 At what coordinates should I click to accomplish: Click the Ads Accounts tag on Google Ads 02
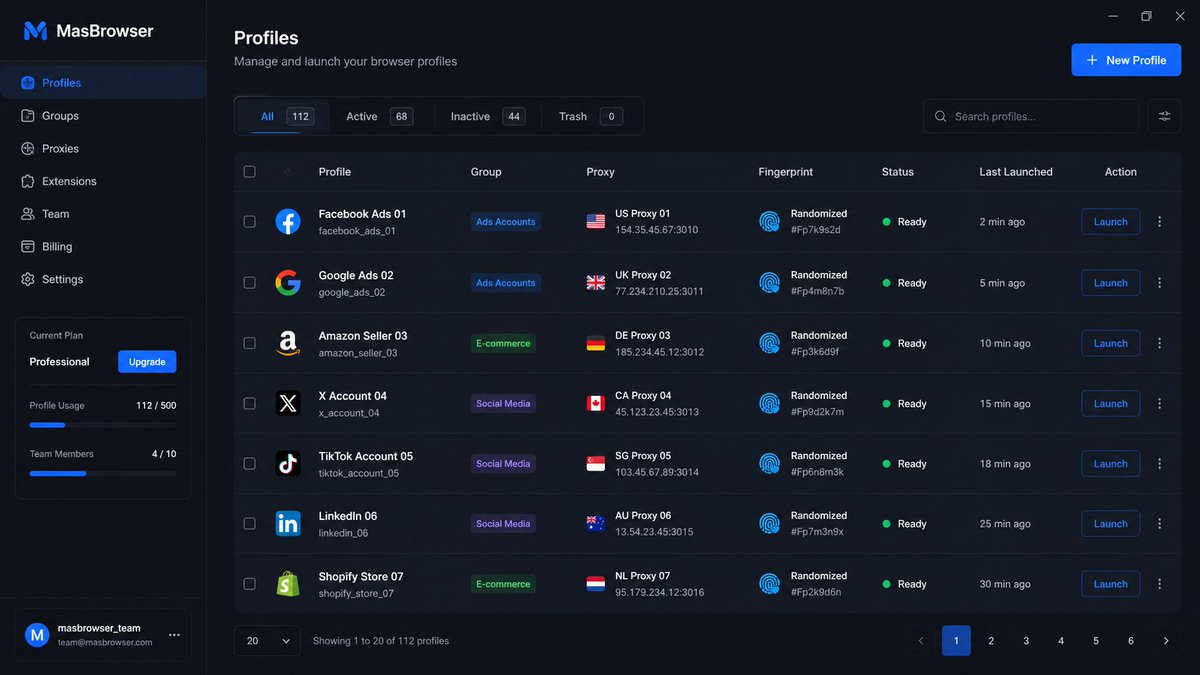(x=506, y=283)
